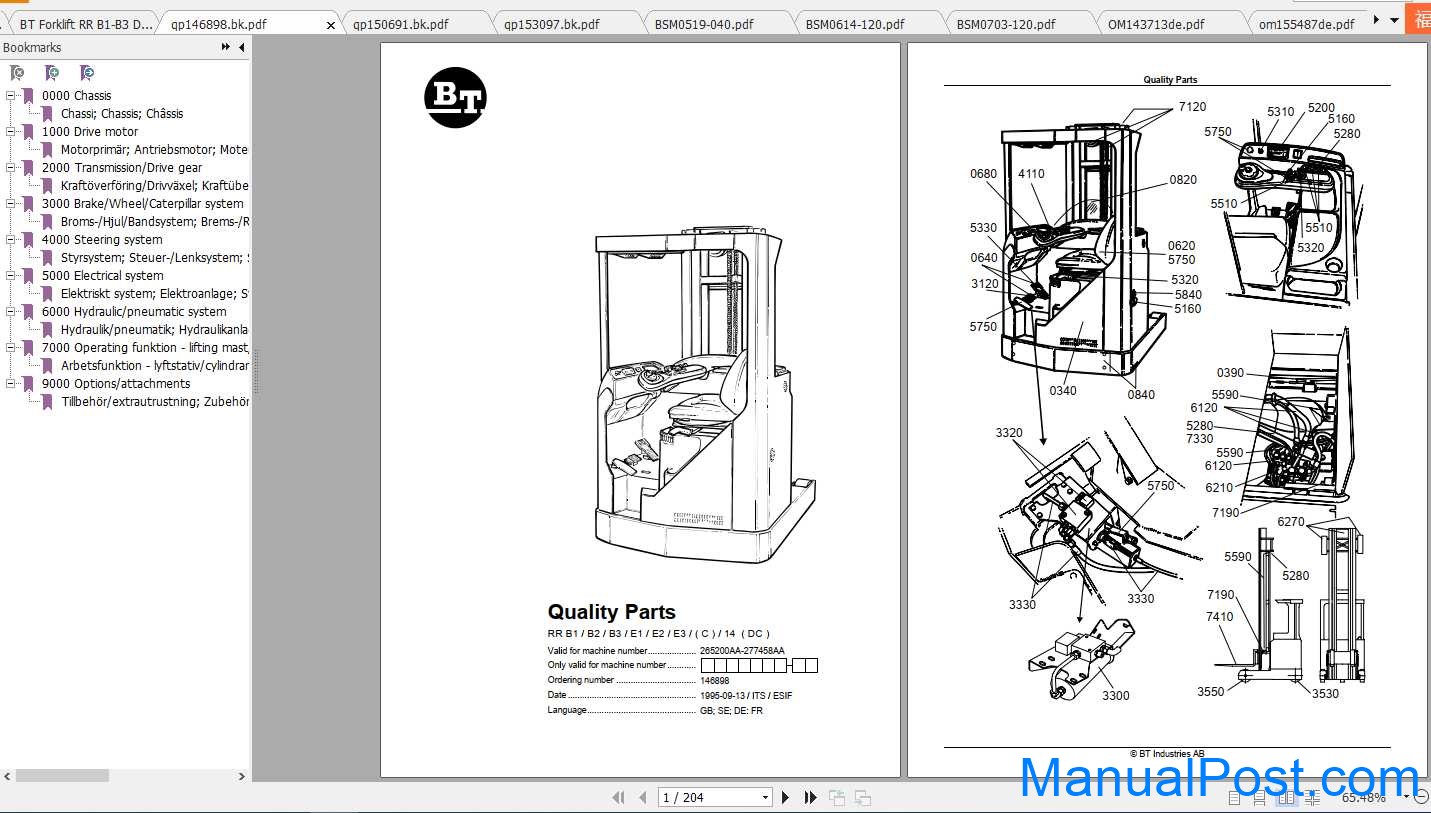Screen dimensions: 1431x813
Task: Jump to the last page
Action: 810,797
